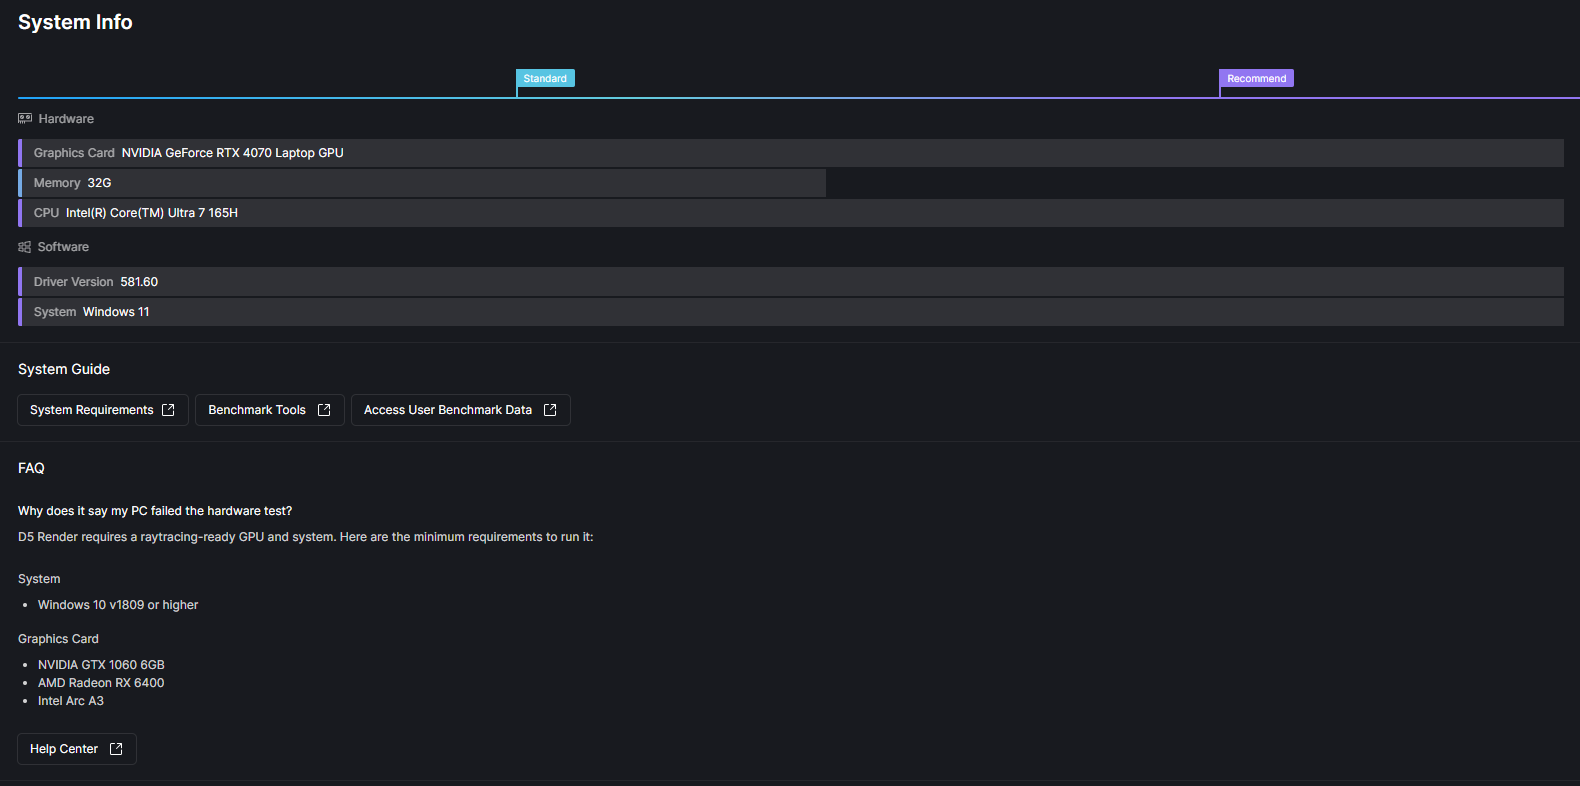Select the Memory 32G bar
Screen dimensions: 1580x786
coord(422,183)
